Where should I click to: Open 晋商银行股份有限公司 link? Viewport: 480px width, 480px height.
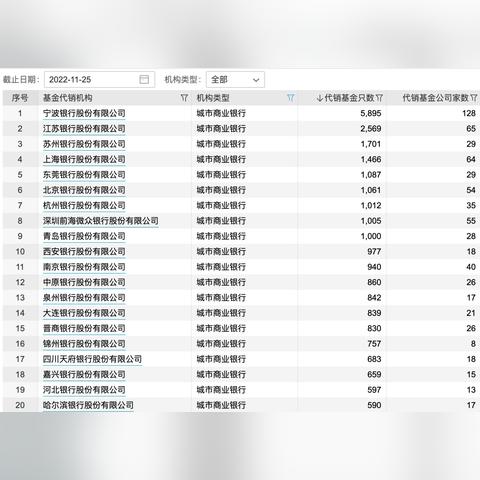point(84,328)
